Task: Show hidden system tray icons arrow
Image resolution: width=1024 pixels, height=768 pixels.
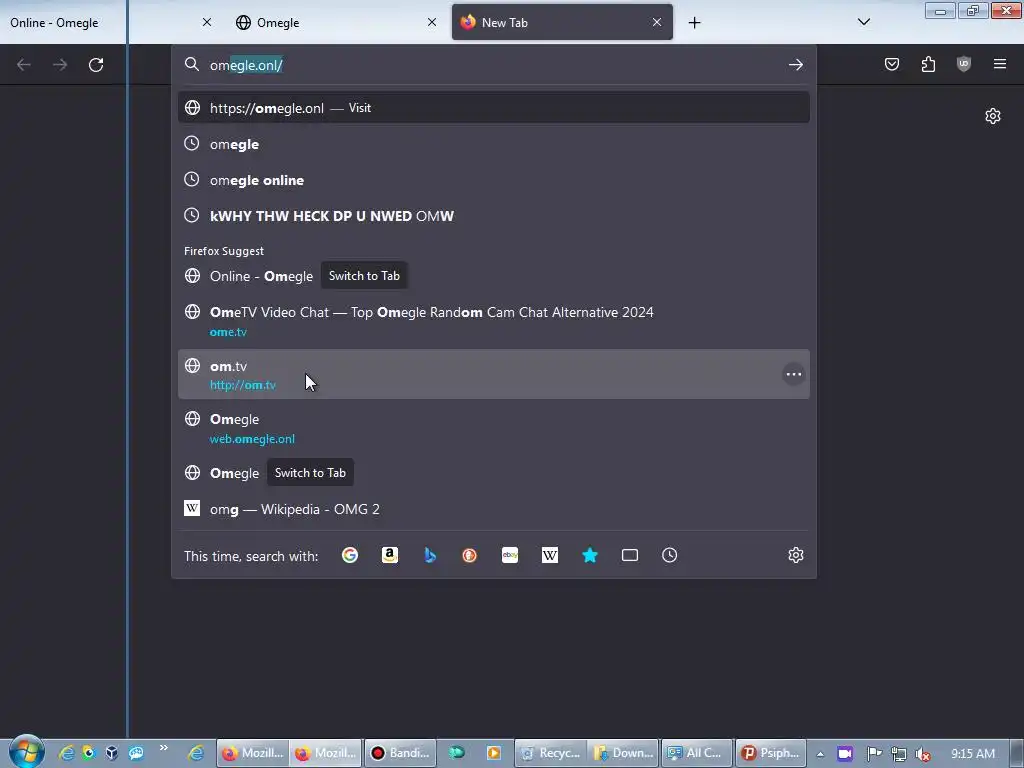Action: pos(820,754)
